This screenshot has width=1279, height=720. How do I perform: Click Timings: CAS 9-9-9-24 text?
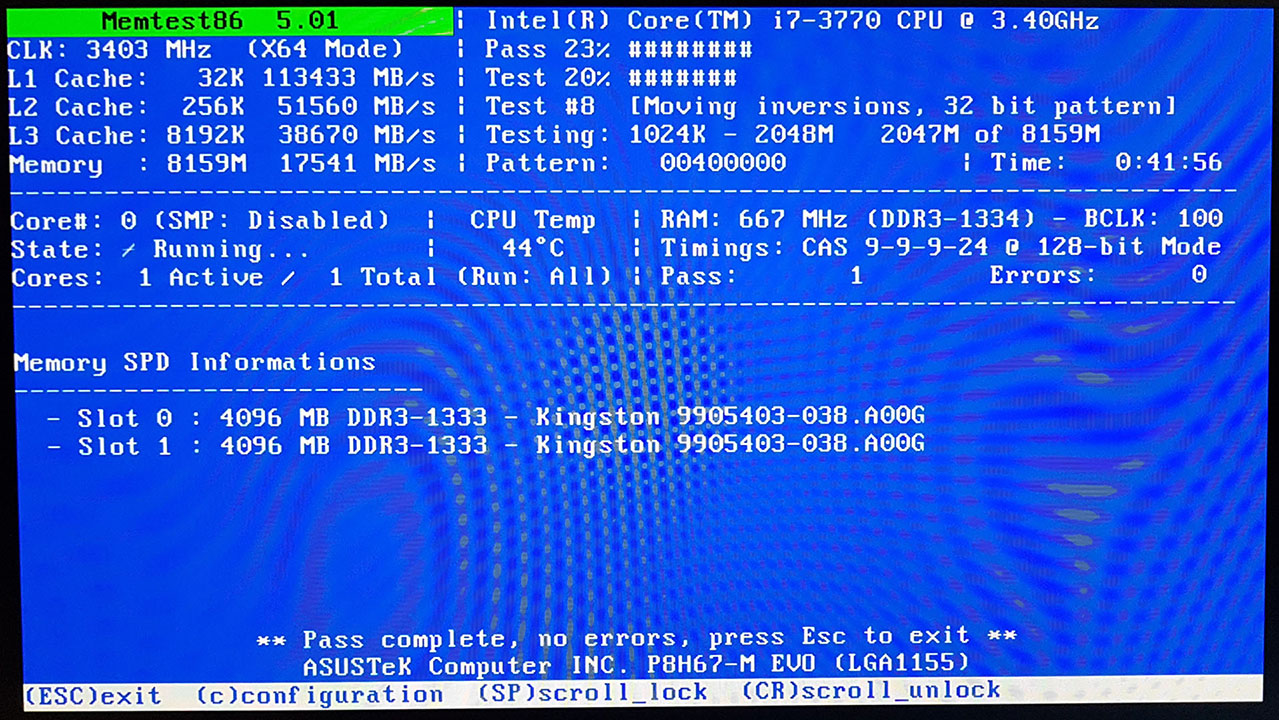coord(941,247)
